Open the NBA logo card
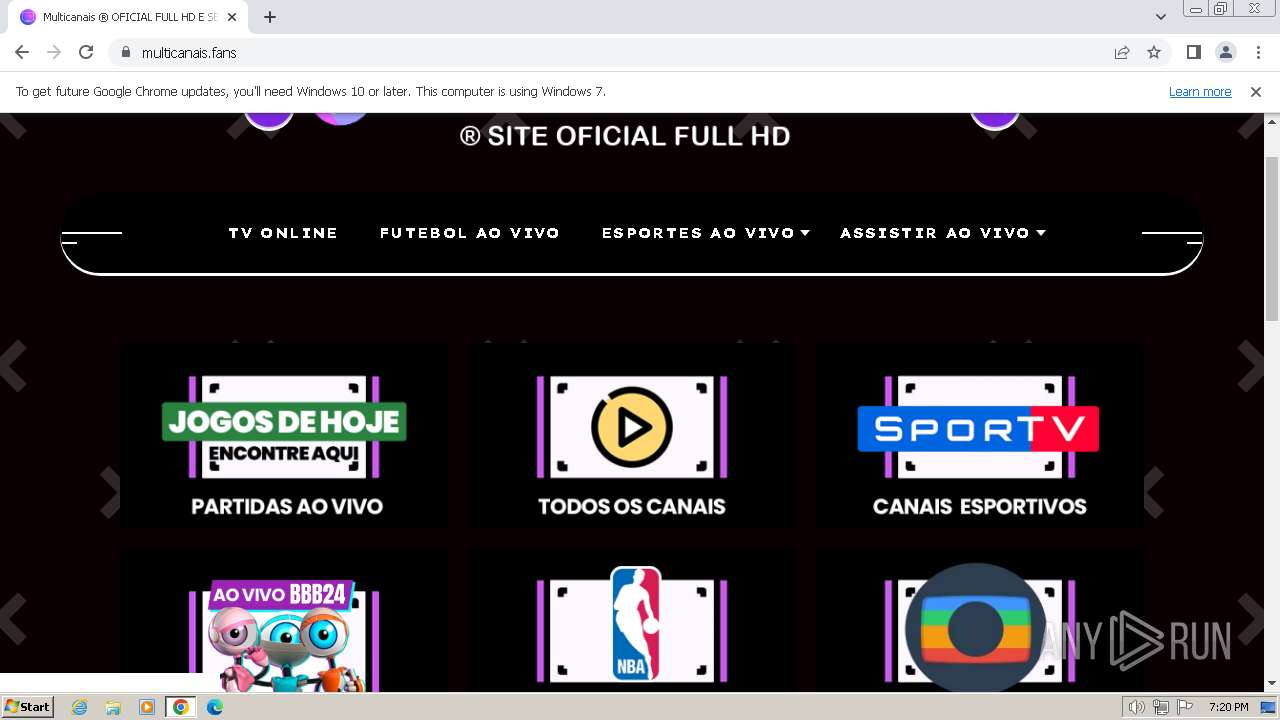The height and width of the screenshot is (720, 1280). (x=632, y=622)
